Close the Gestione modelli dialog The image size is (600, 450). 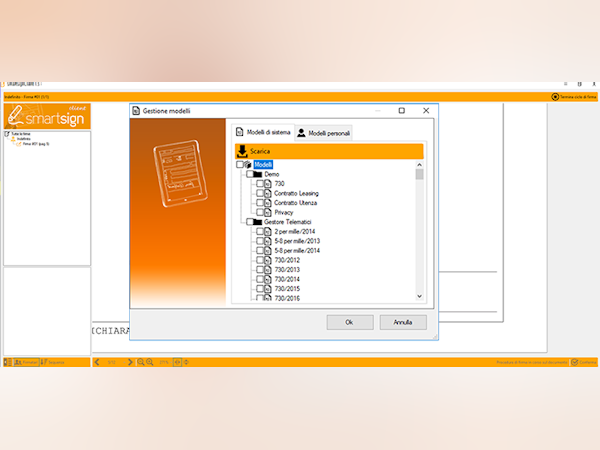(x=426, y=111)
